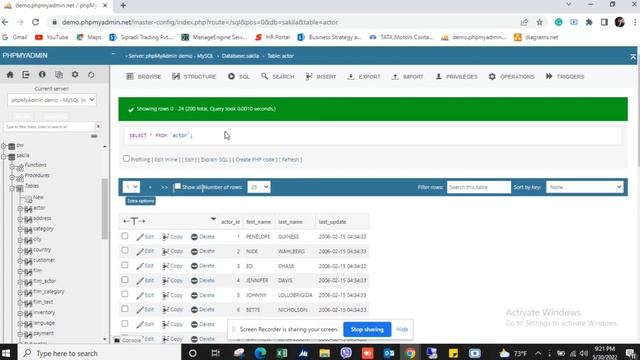Collapse the Tables tree node
The height and width of the screenshot is (360, 640).
[x=12, y=188]
